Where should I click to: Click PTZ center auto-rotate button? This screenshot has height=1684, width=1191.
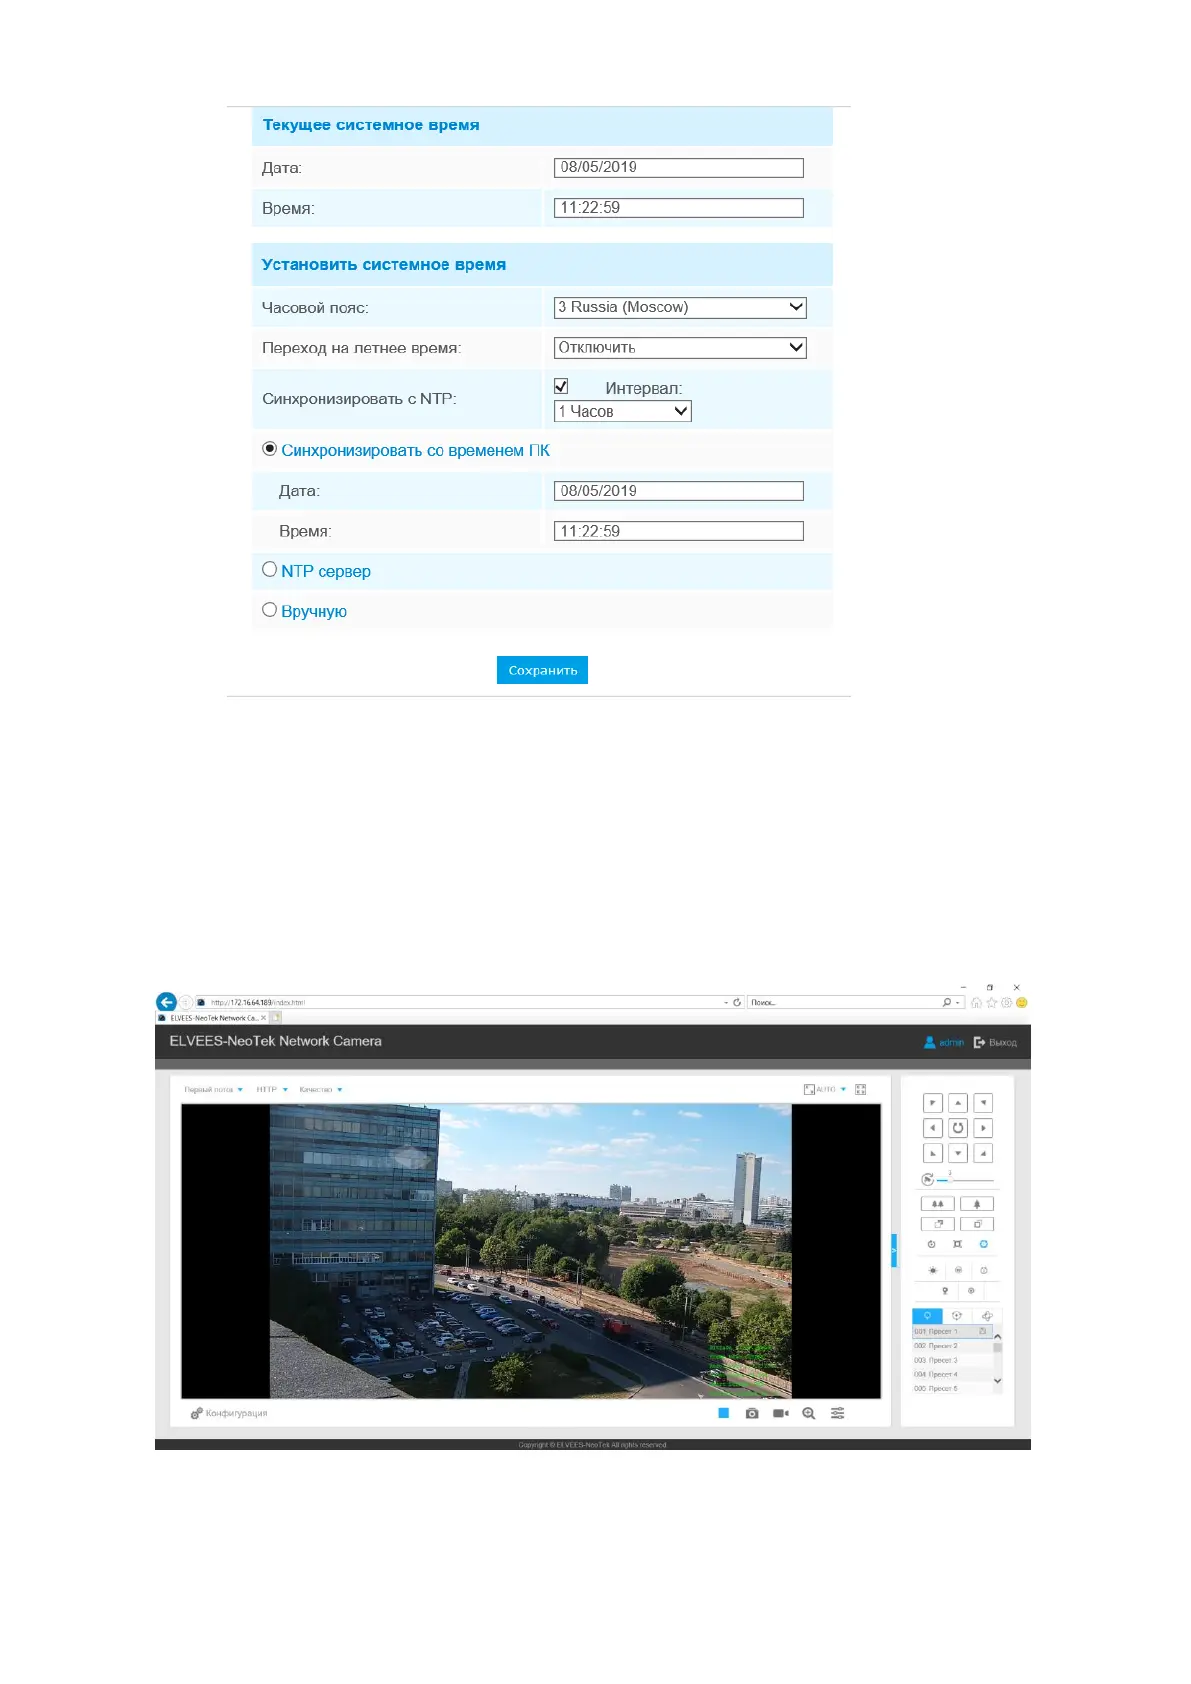958,1128
